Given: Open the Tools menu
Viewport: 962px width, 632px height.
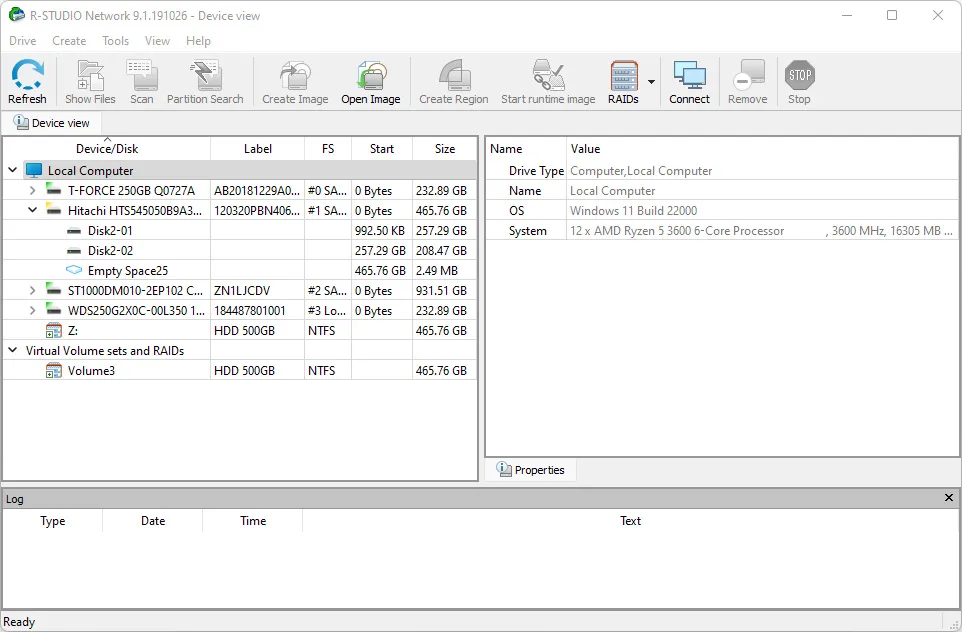Looking at the screenshot, I should (115, 40).
